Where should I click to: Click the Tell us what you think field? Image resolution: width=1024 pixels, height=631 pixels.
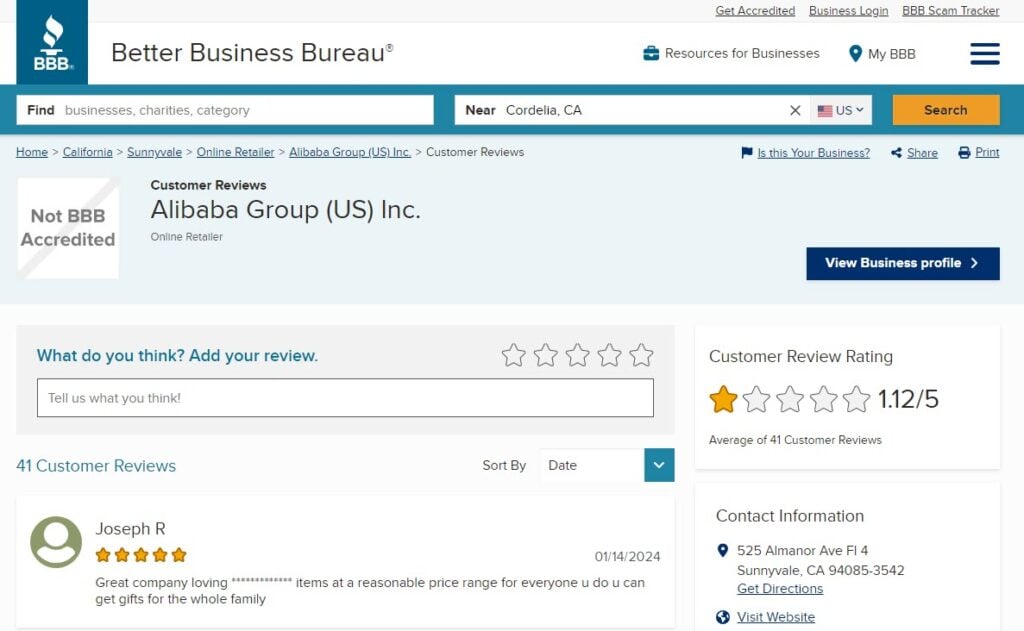(x=345, y=398)
